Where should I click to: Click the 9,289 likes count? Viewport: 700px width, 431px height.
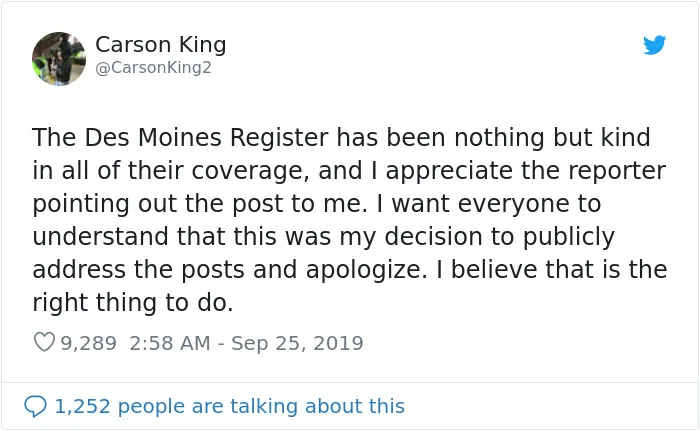click(x=88, y=343)
